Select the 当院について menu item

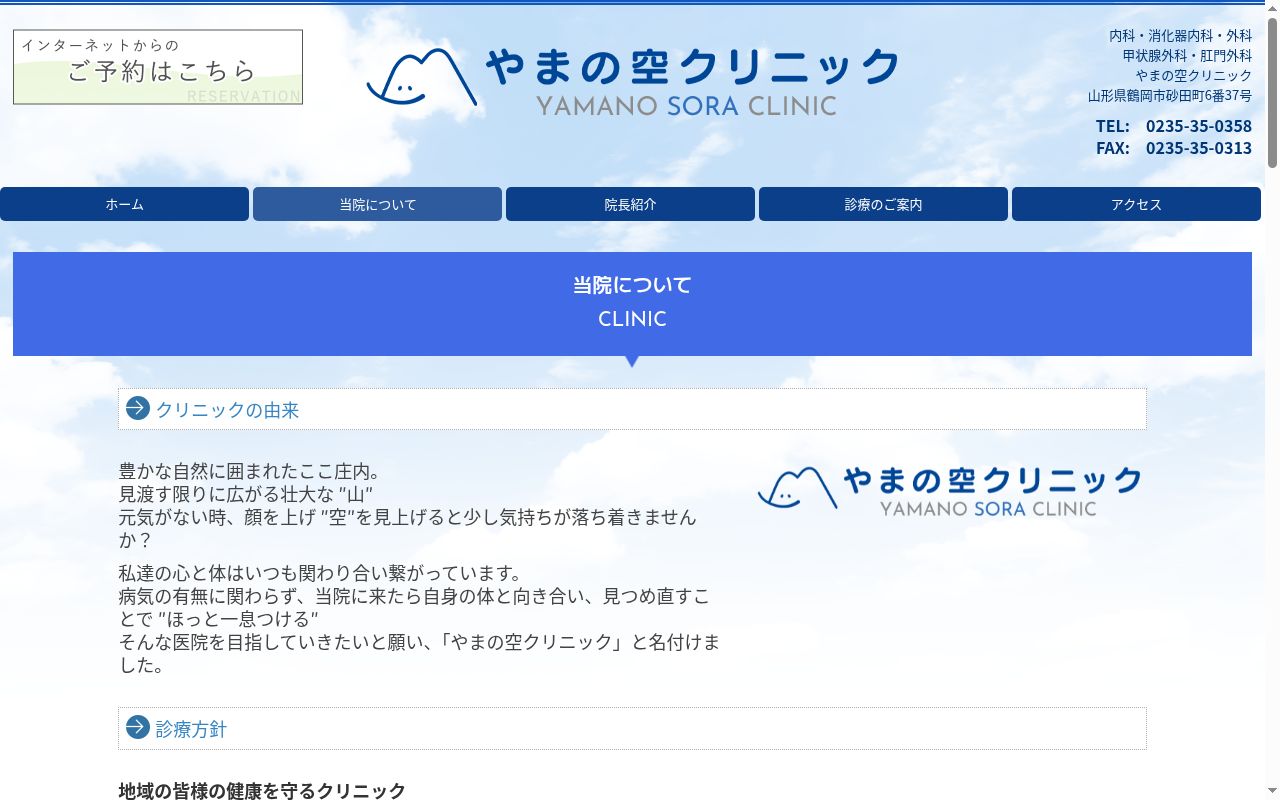tap(377, 204)
